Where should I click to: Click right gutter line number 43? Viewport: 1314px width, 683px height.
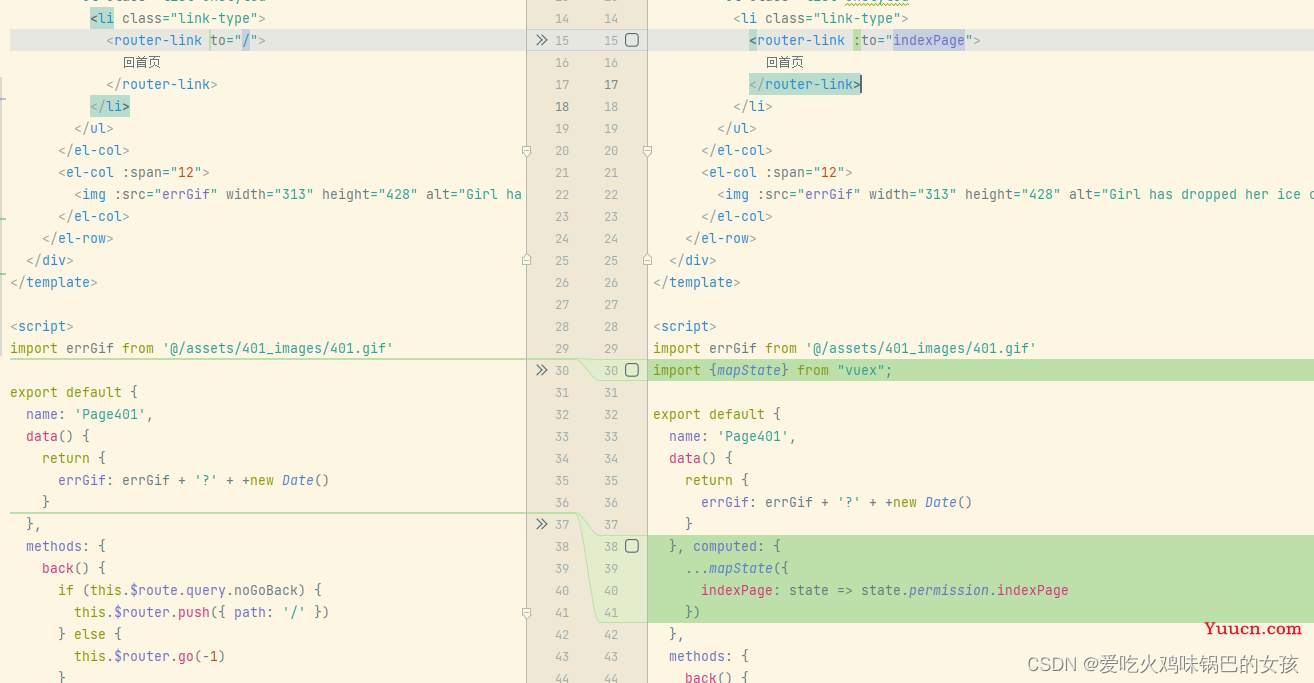tap(611, 656)
